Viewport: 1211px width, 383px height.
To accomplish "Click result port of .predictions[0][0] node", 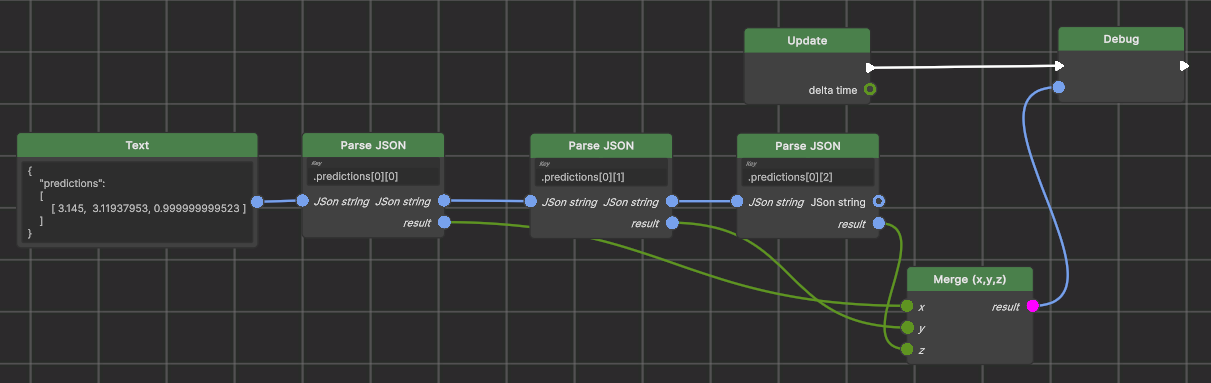I will tap(444, 222).
